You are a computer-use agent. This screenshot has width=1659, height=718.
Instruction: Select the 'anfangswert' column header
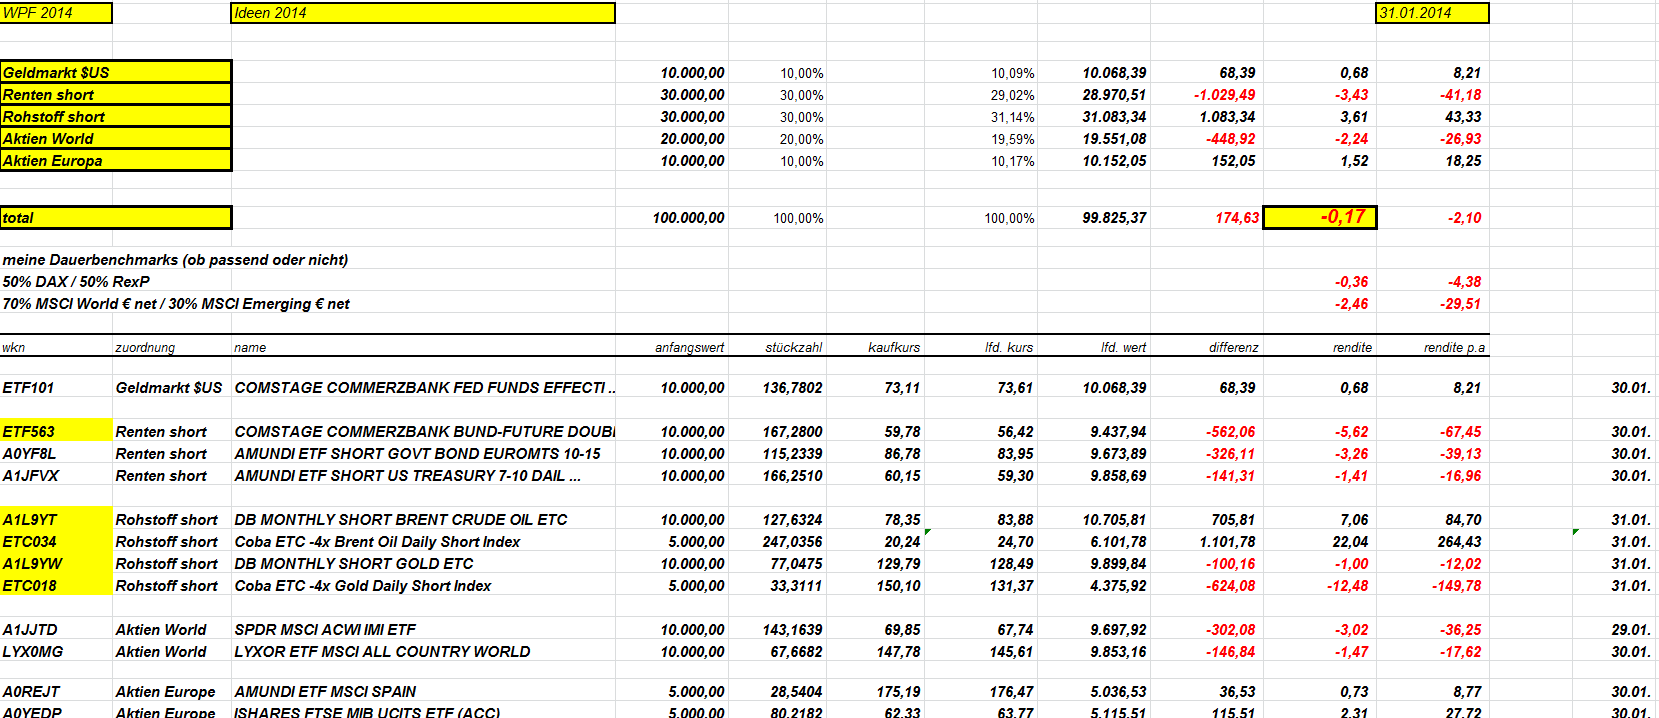coord(690,348)
